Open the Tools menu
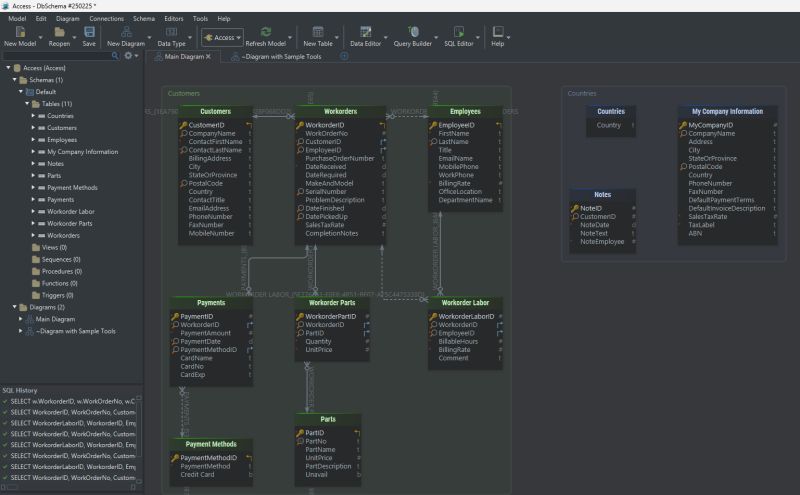 [x=201, y=18]
